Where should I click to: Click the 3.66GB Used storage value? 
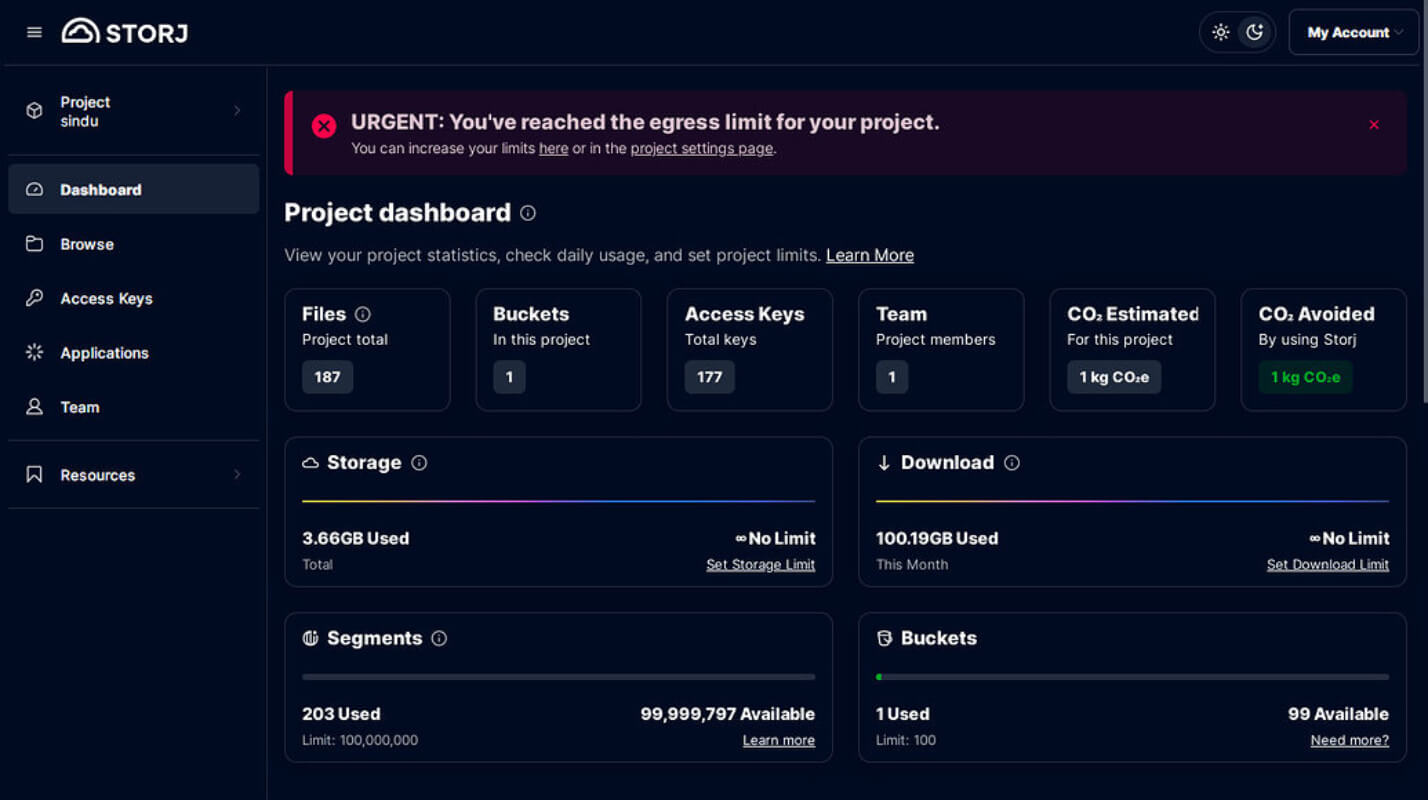click(355, 538)
